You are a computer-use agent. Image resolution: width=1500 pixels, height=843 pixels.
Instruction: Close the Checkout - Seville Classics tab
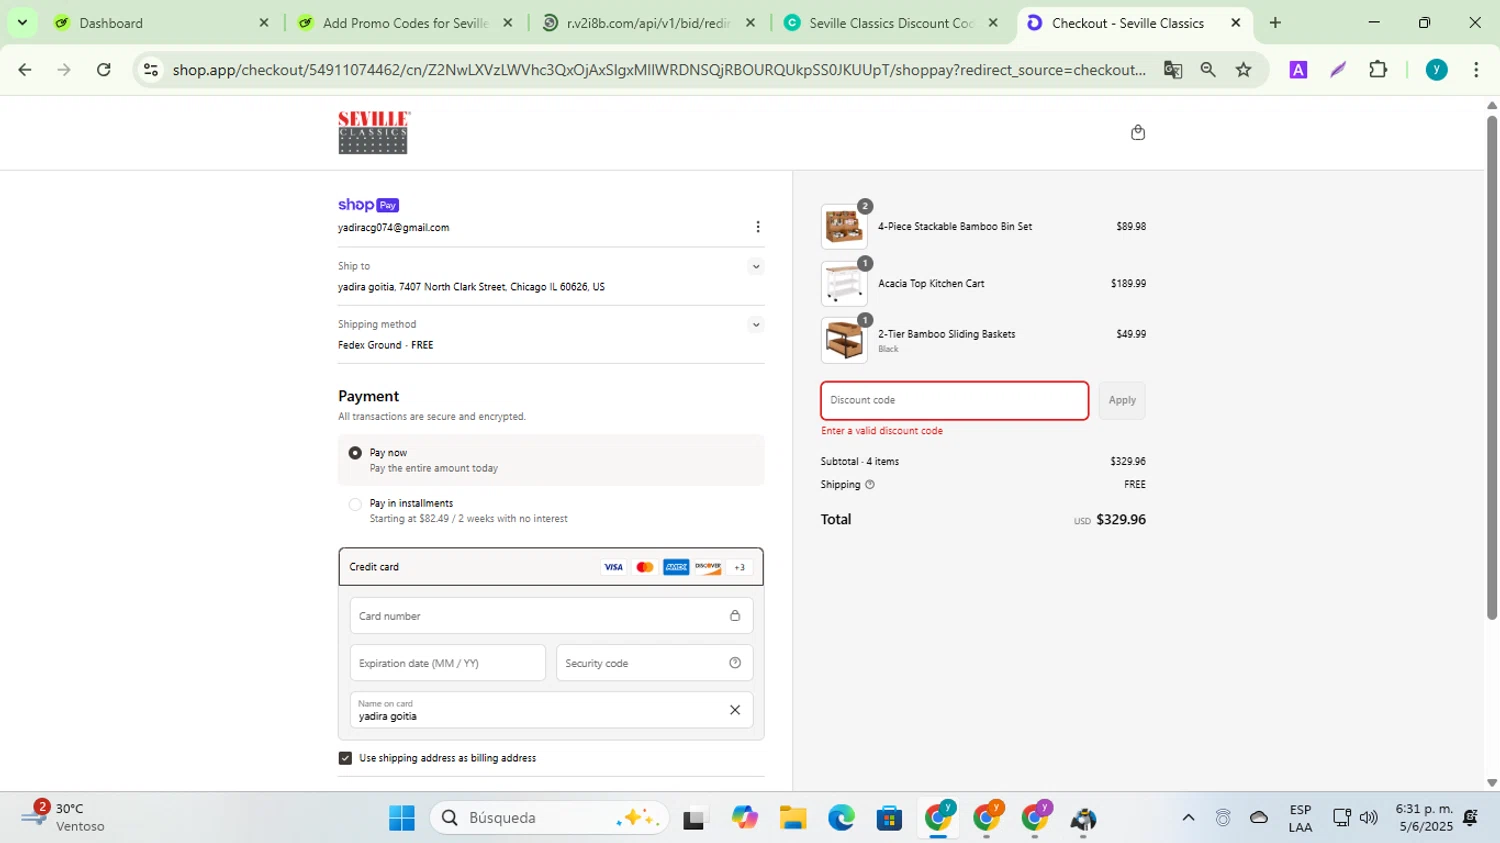click(x=1235, y=22)
